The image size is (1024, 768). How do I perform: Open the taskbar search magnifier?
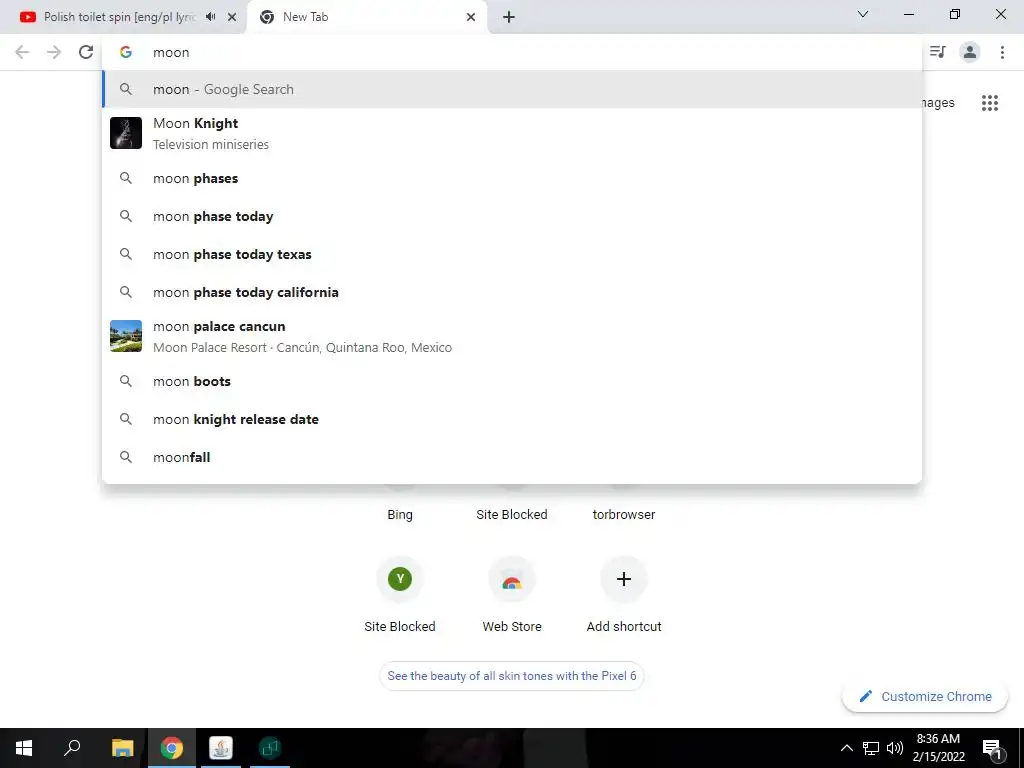tap(72, 748)
